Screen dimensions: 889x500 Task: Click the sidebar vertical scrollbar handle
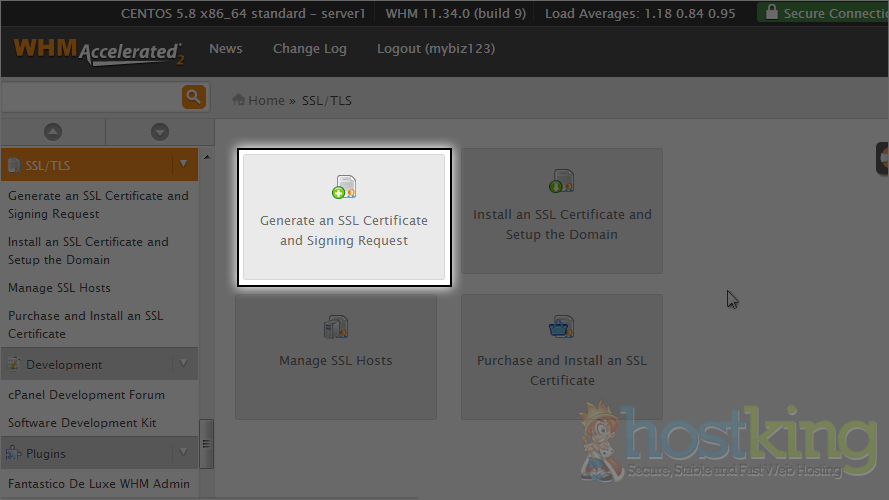point(207,436)
